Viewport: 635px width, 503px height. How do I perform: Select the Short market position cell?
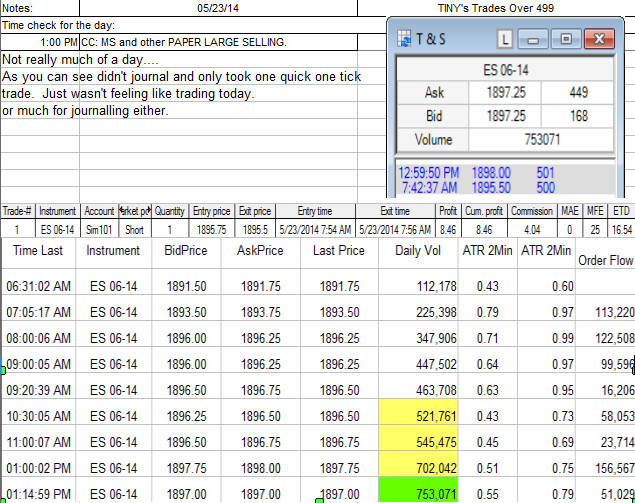134,230
